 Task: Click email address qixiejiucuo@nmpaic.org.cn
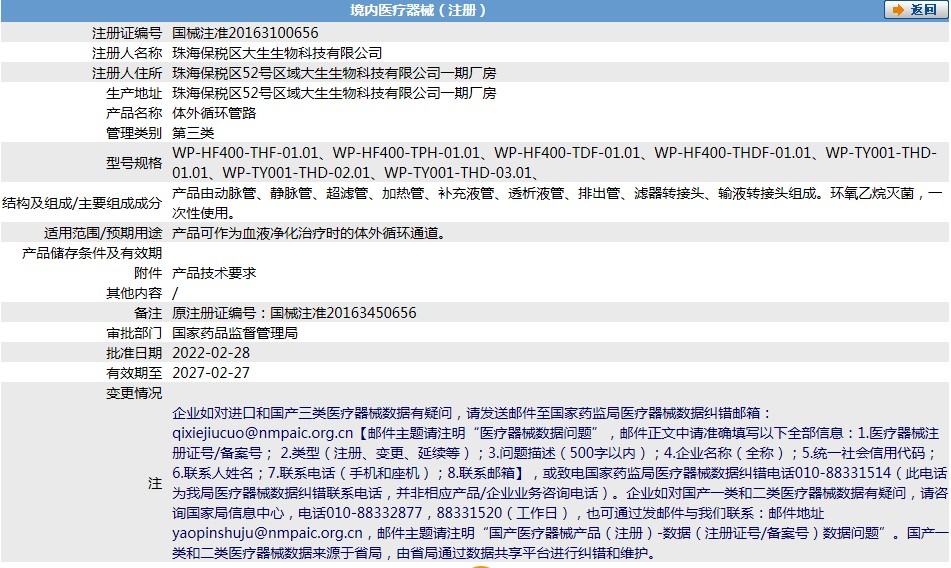pos(263,433)
